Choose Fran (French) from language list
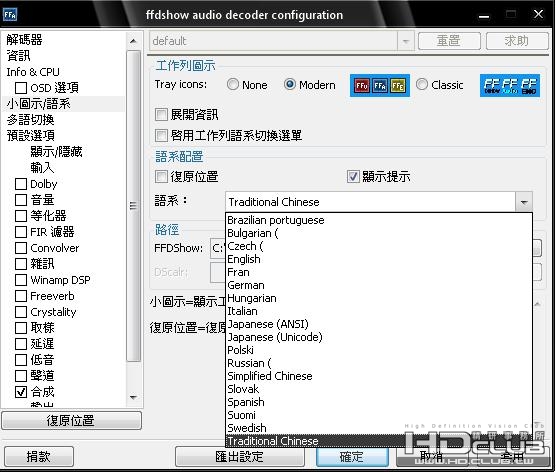This screenshot has height=472, width=556. pyautogui.click(x=379, y=272)
